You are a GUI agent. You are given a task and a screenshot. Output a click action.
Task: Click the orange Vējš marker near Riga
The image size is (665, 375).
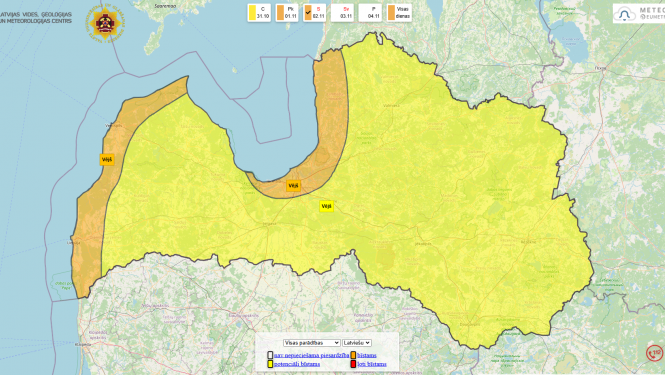[293, 185]
